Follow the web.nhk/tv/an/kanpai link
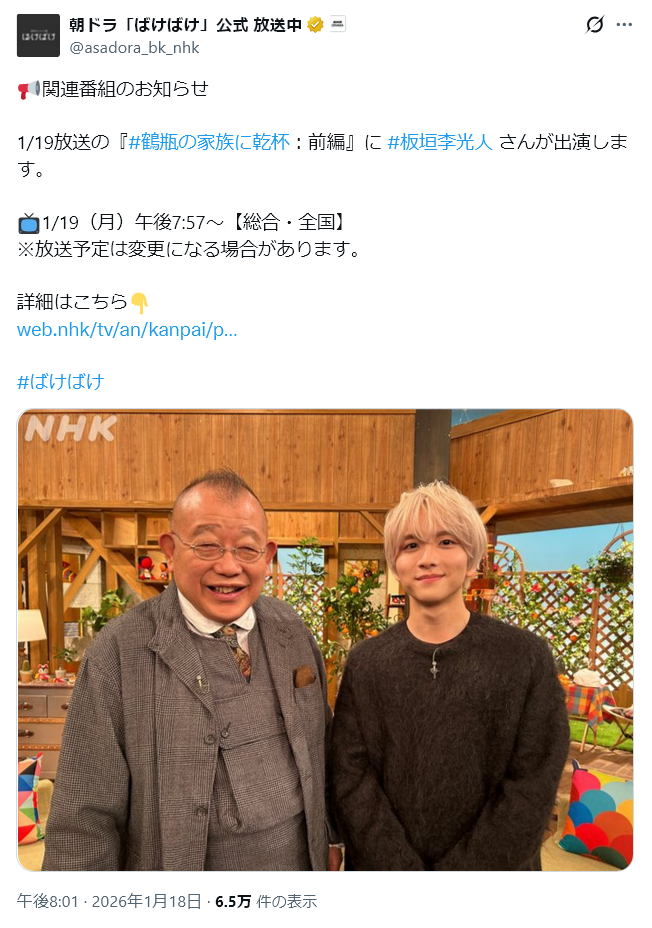The width and height of the screenshot is (652, 928). click(127, 330)
